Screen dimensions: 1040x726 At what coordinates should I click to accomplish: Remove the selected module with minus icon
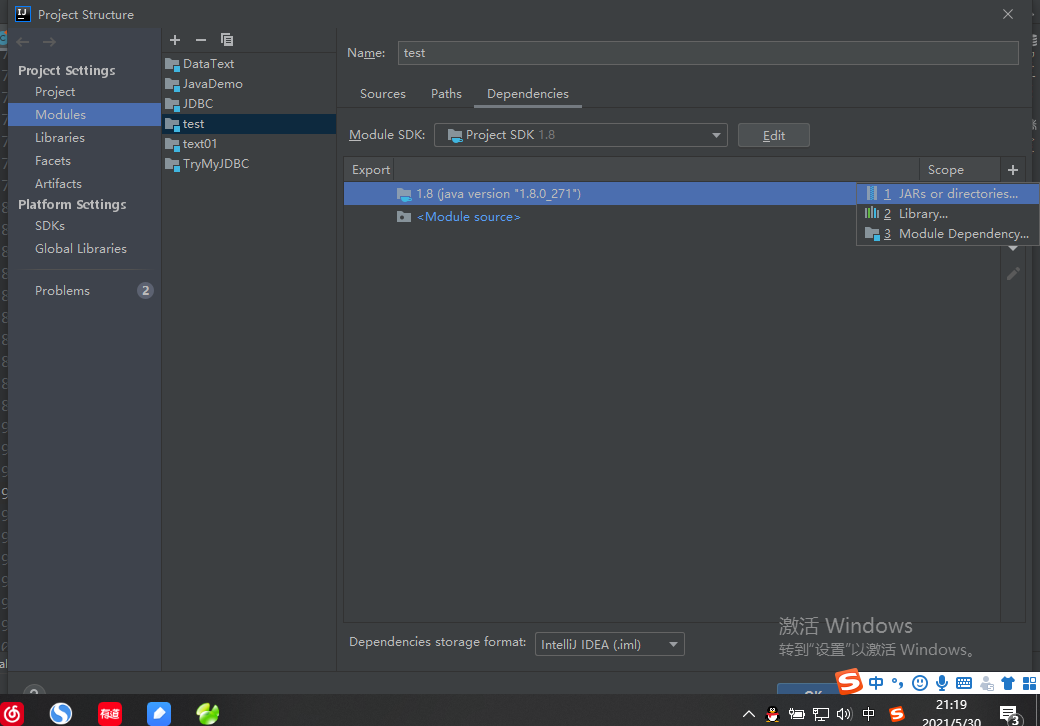click(201, 40)
